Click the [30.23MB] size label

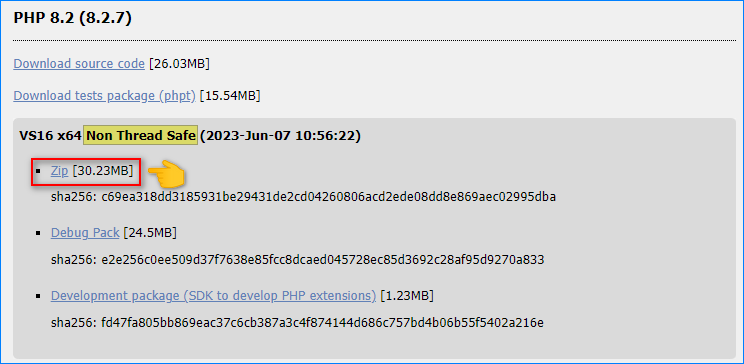tap(103, 171)
